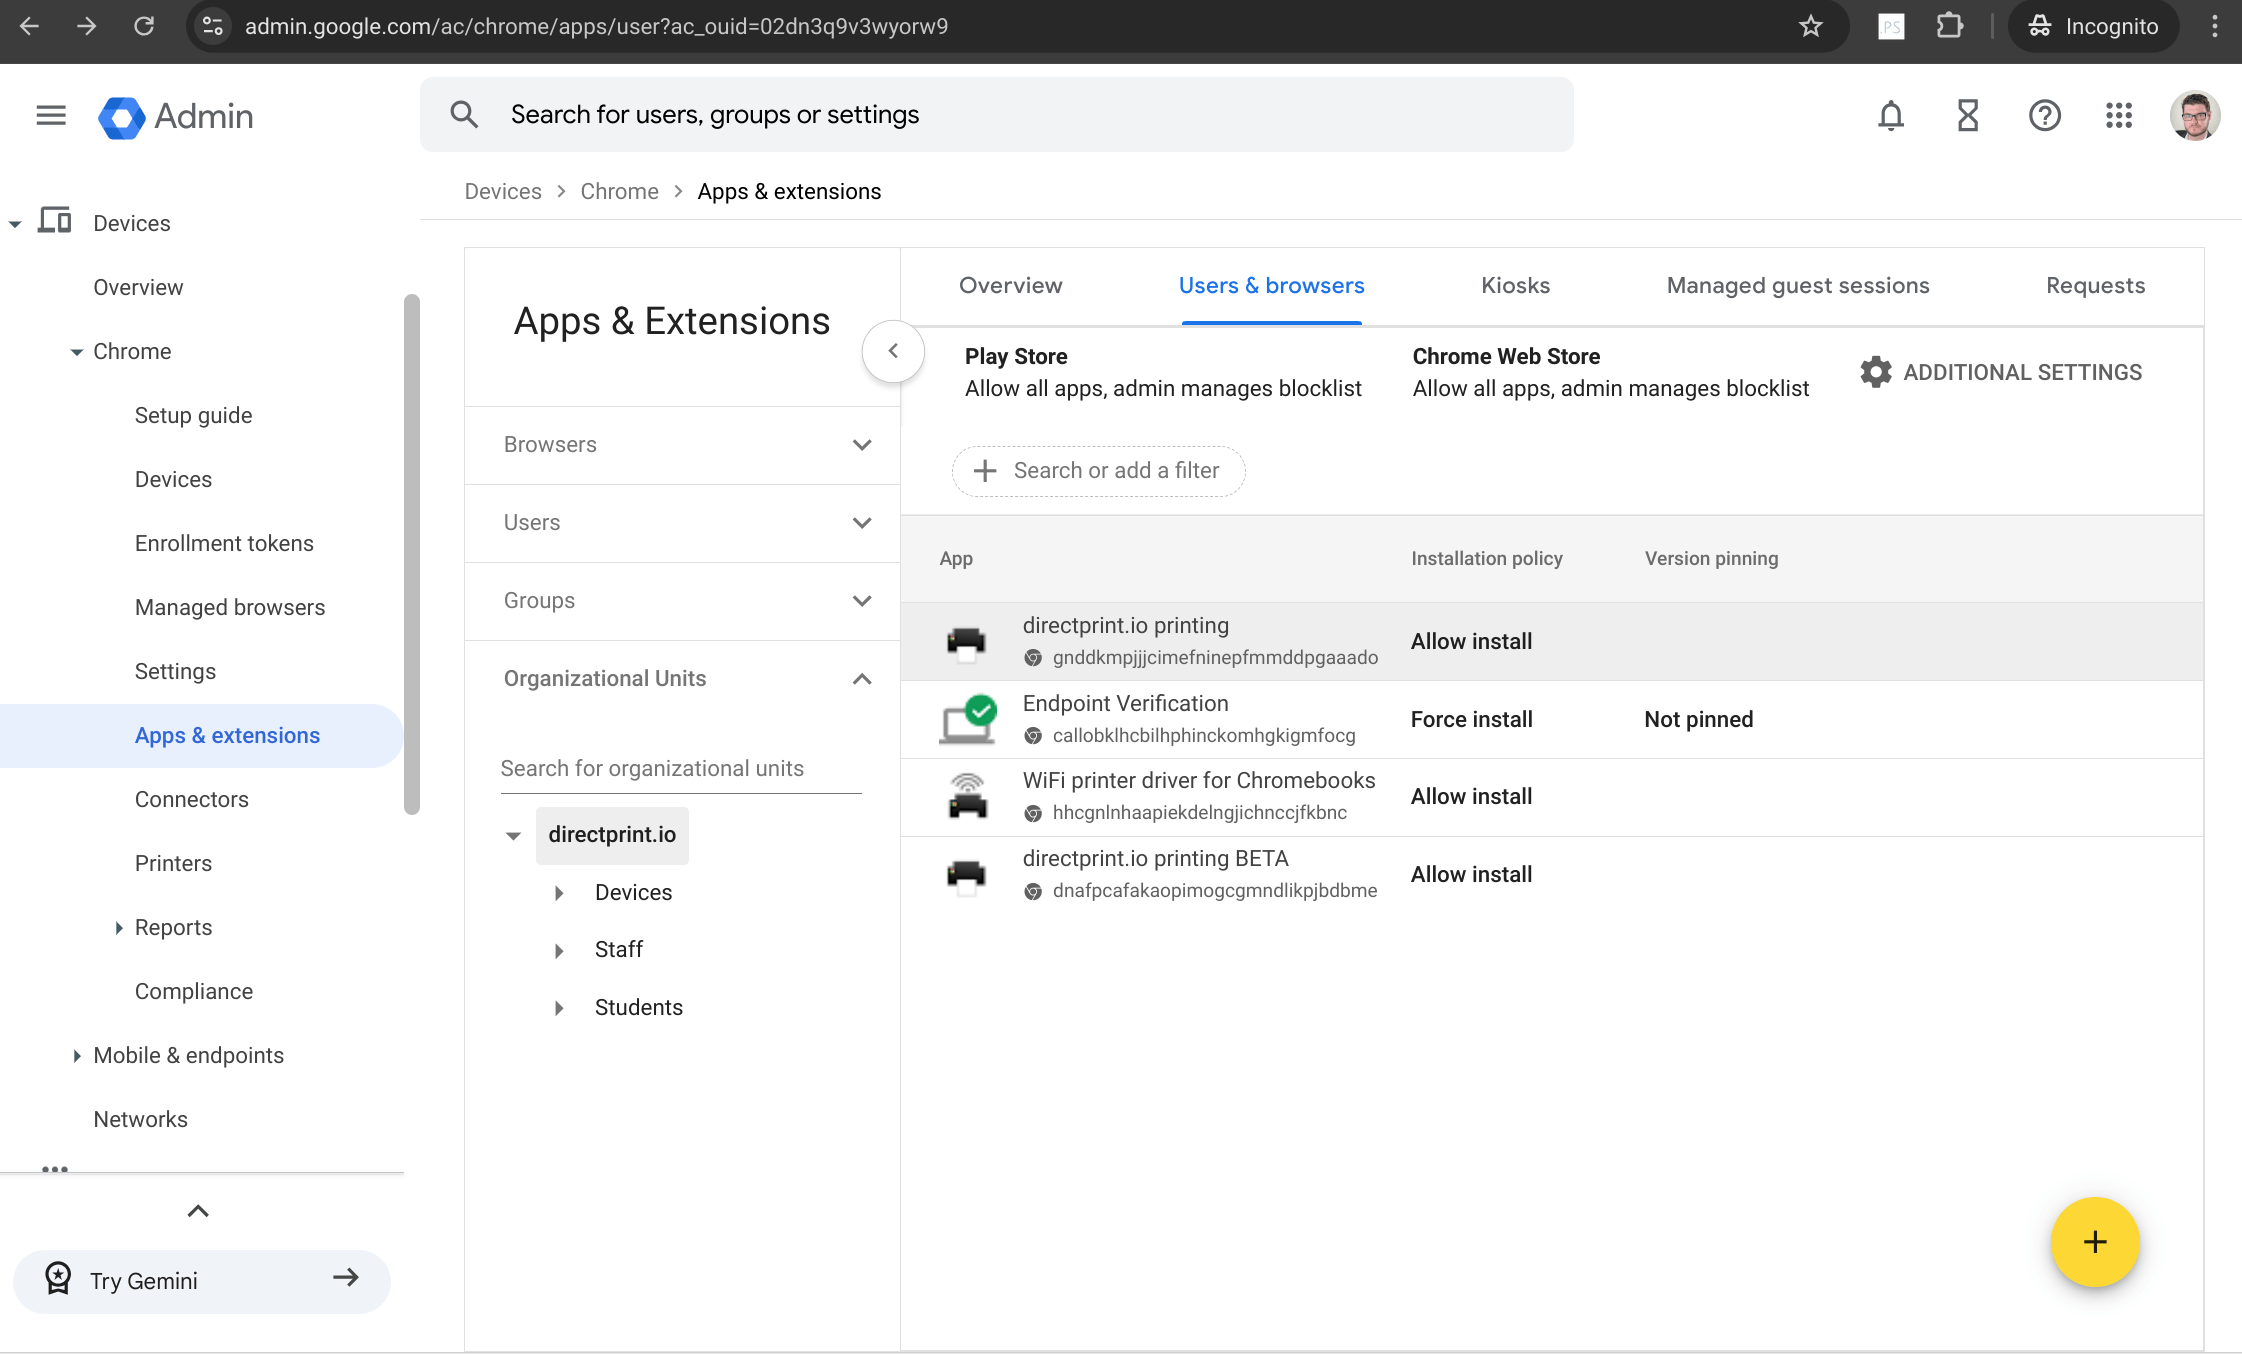Image resolution: width=2242 pixels, height=1354 pixels.
Task: Open the main navigation hamburger menu
Action: (49, 115)
